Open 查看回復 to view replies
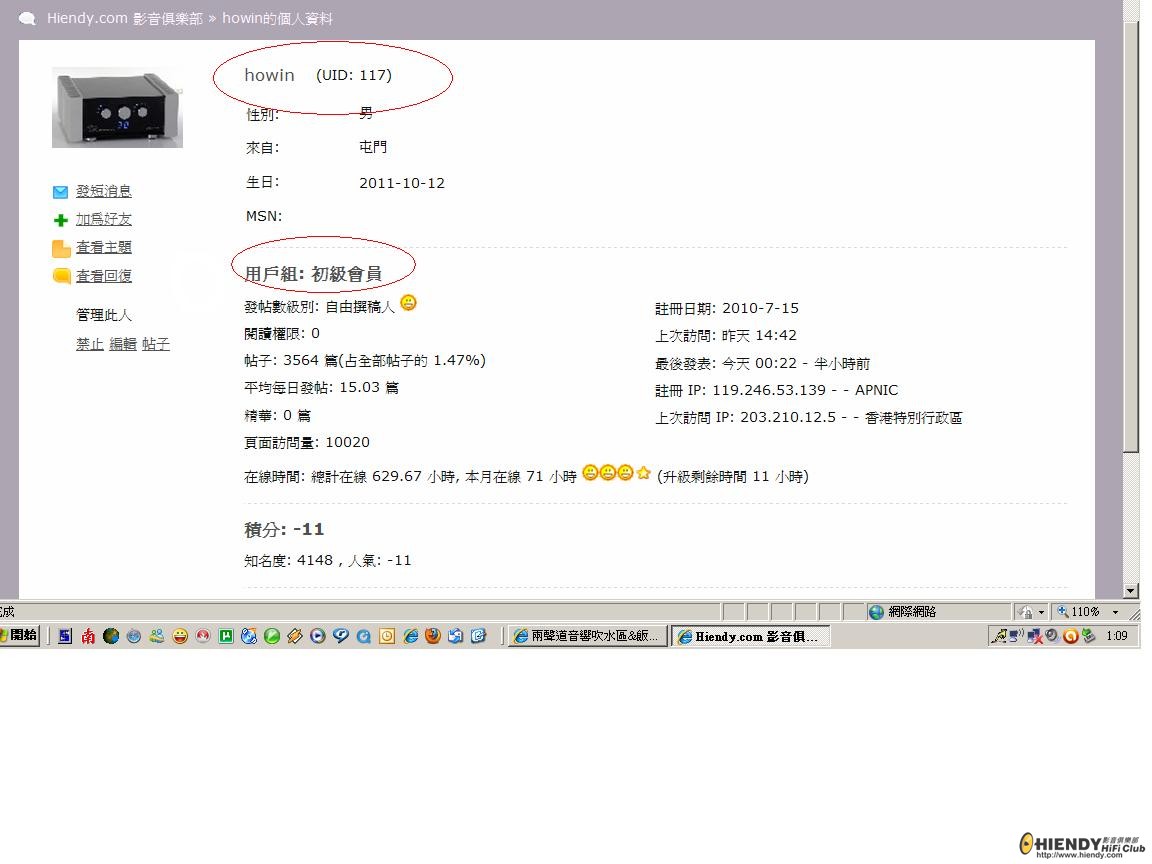1152x864 pixels. (104, 276)
